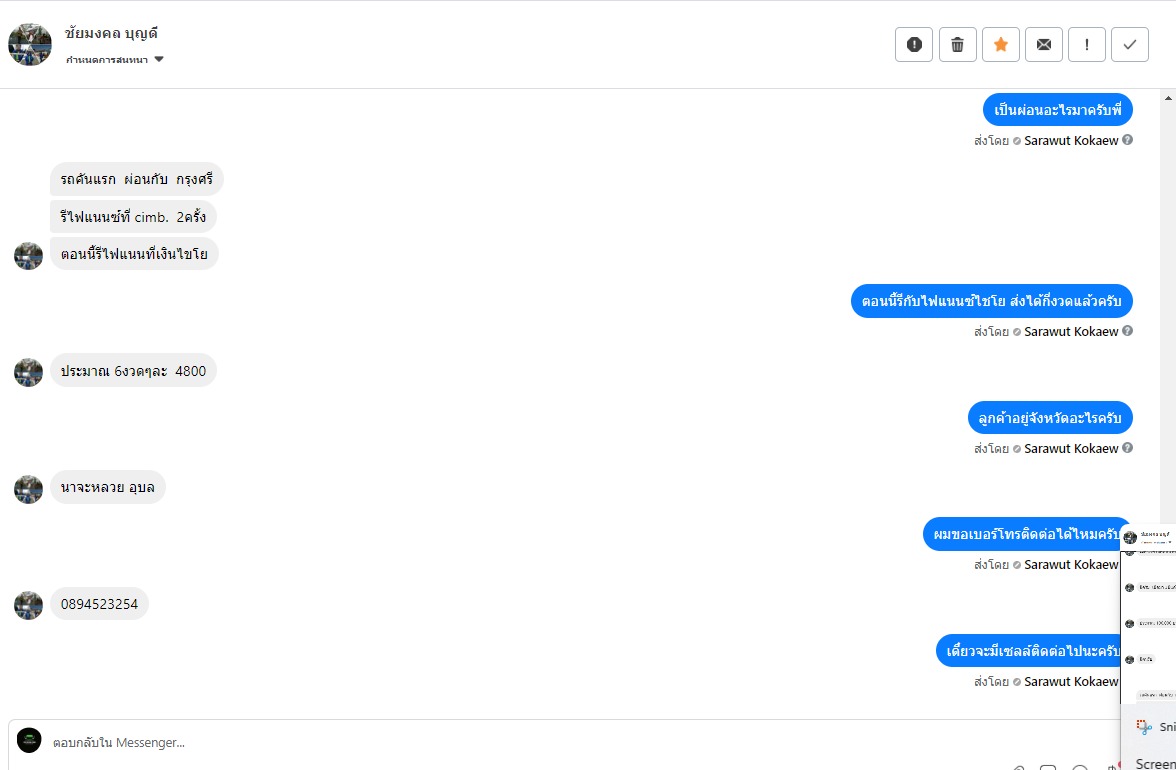The width and height of the screenshot is (1176, 770).
Task: Type a reply in the Messenger field
Action: [500, 743]
